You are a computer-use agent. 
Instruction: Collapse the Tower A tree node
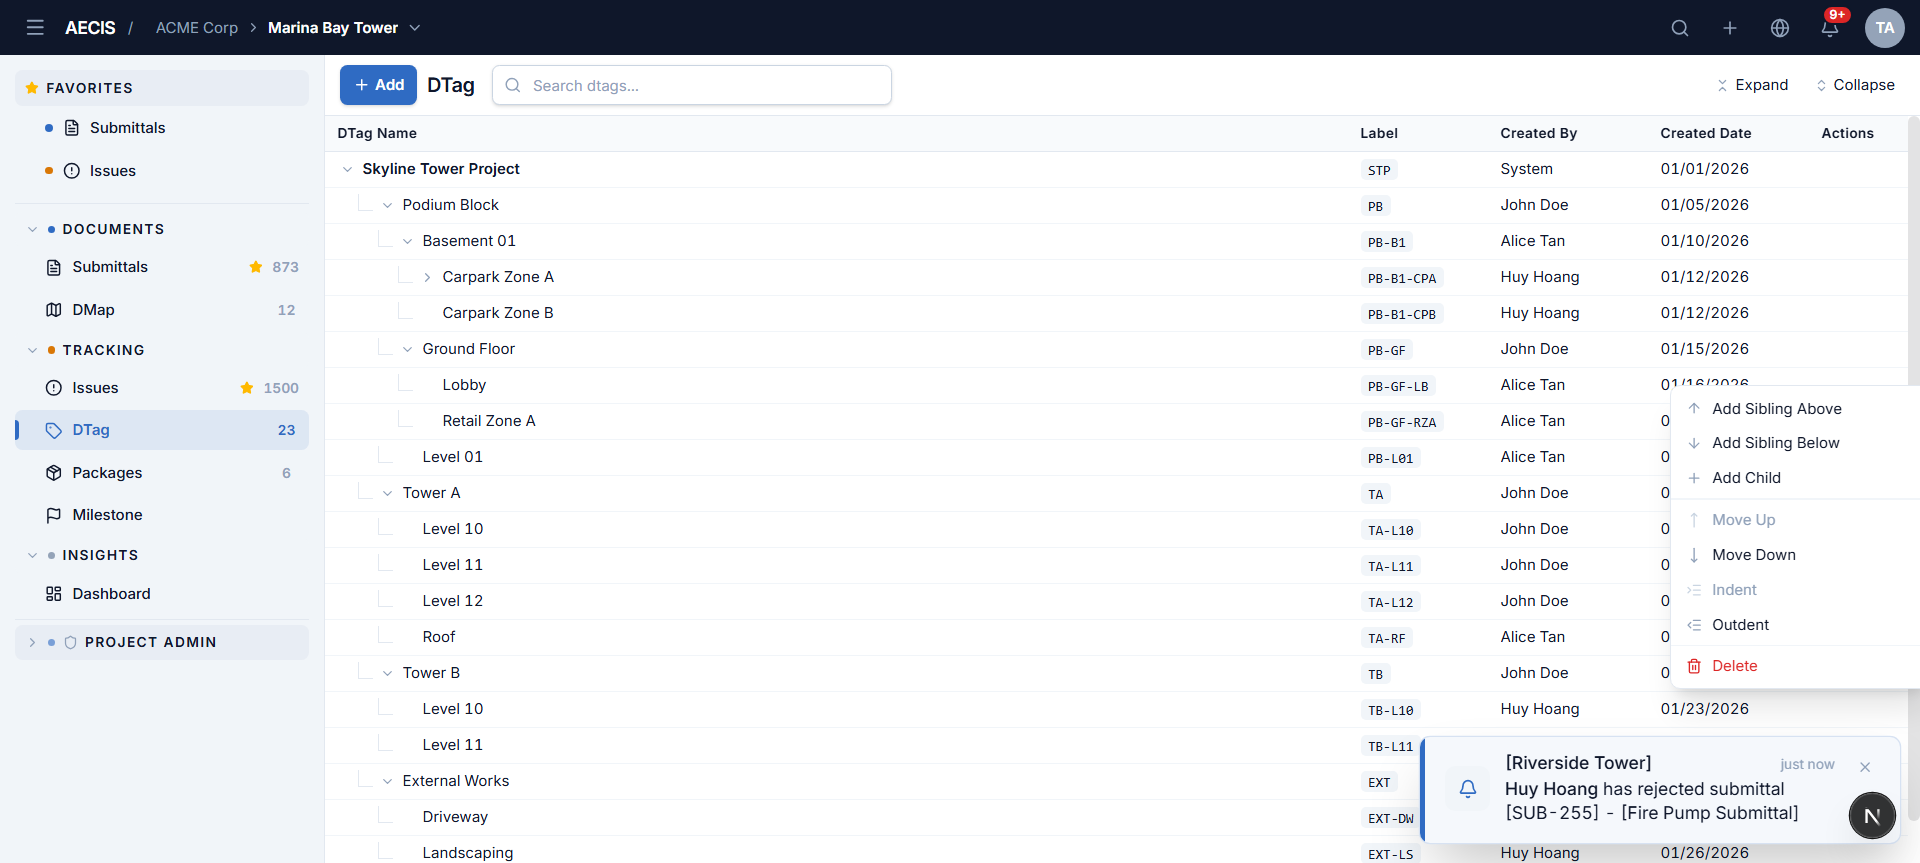(387, 493)
